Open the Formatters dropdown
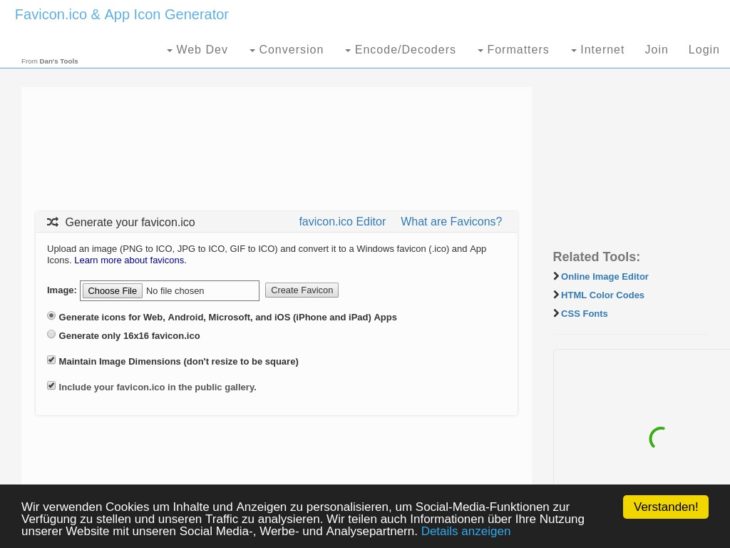 513,50
